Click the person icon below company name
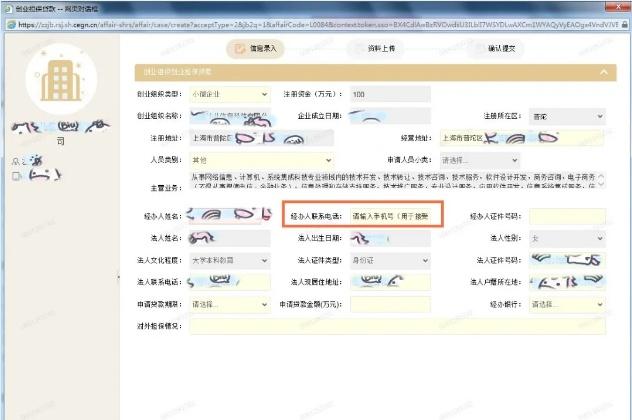Viewport: 632px width, 420px height. pos(14,159)
